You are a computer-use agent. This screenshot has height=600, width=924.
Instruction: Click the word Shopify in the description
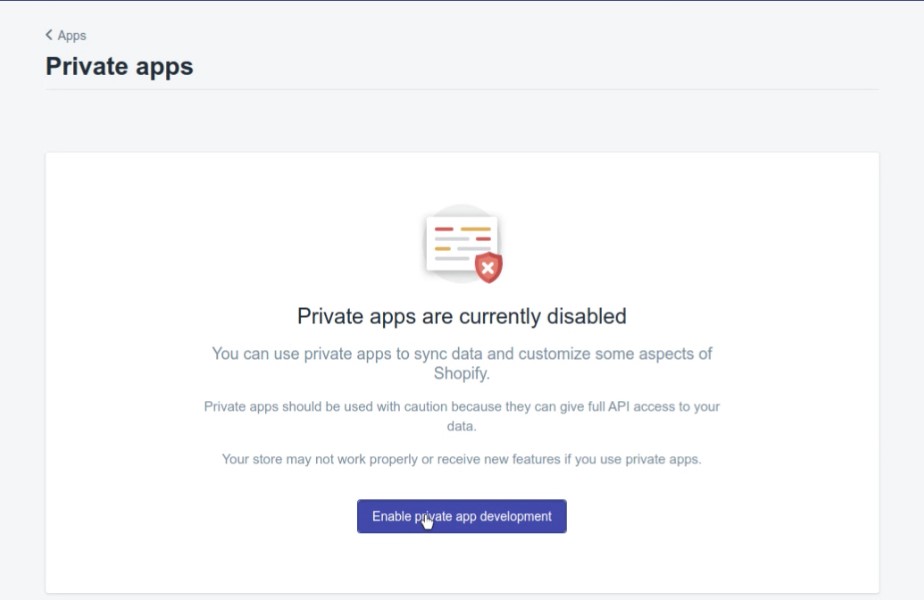pyautogui.click(x=461, y=374)
